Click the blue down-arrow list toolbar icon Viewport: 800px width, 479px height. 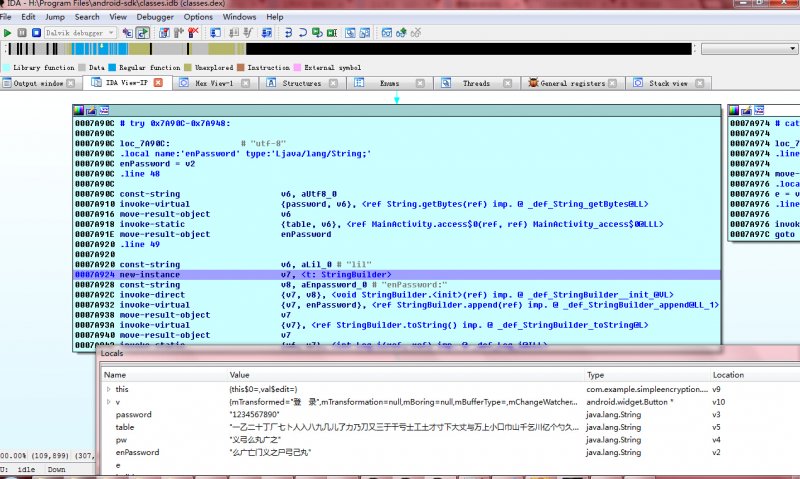point(266,33)
